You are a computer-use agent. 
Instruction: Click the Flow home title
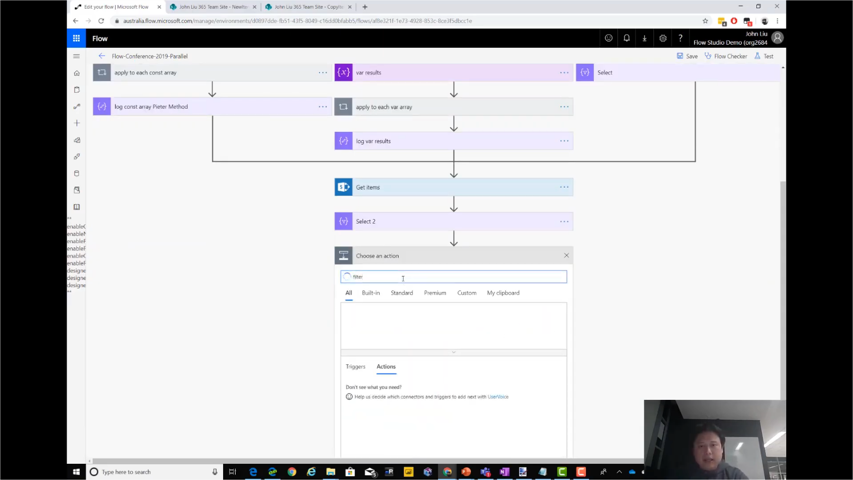pyautogui.click(x=100, y=39)
